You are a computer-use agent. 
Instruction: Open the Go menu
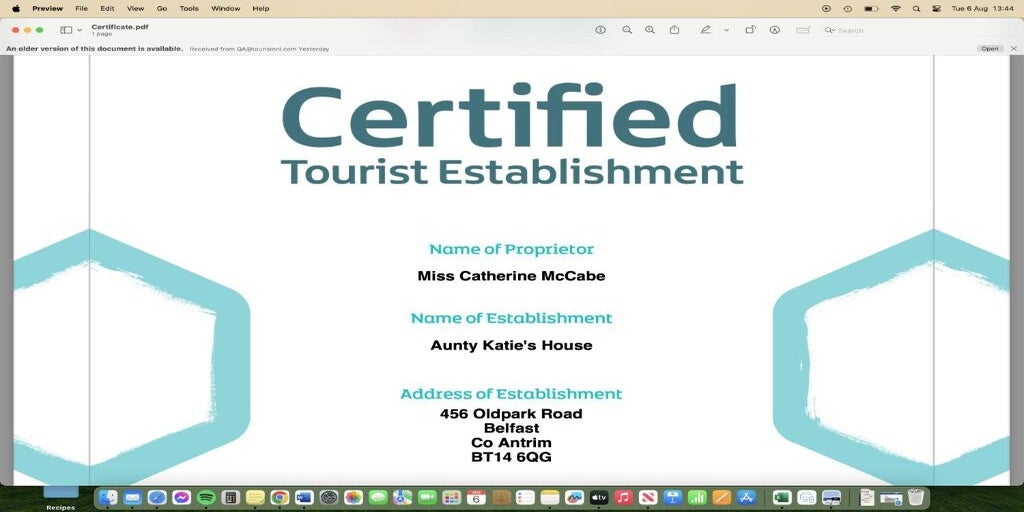click(162, 8)
